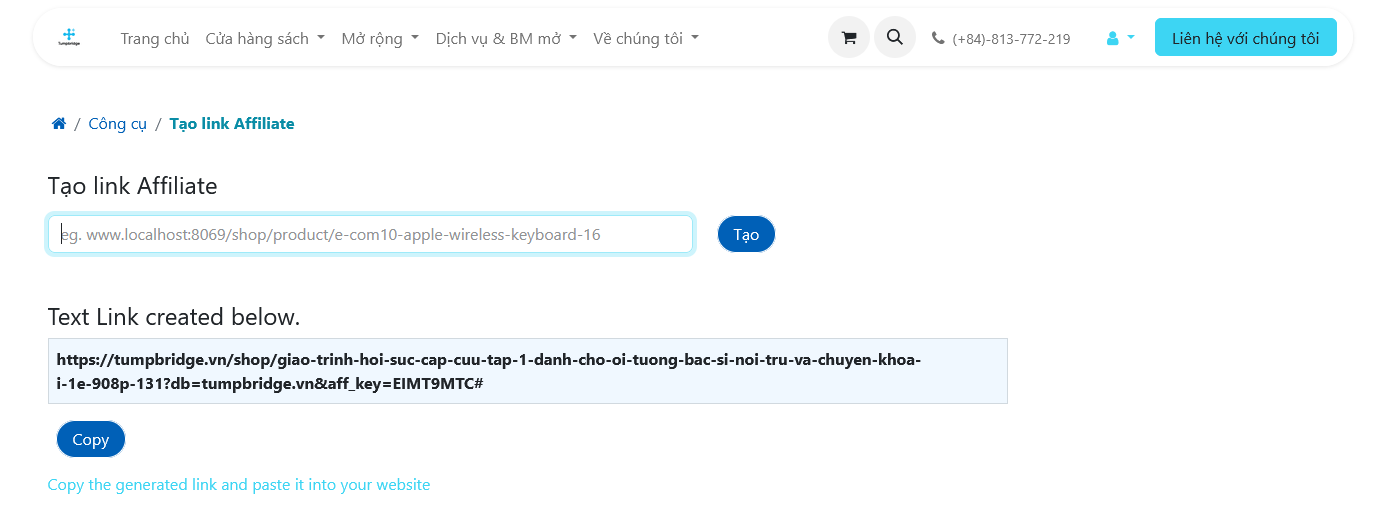Click the Copy button

[91, 439]
